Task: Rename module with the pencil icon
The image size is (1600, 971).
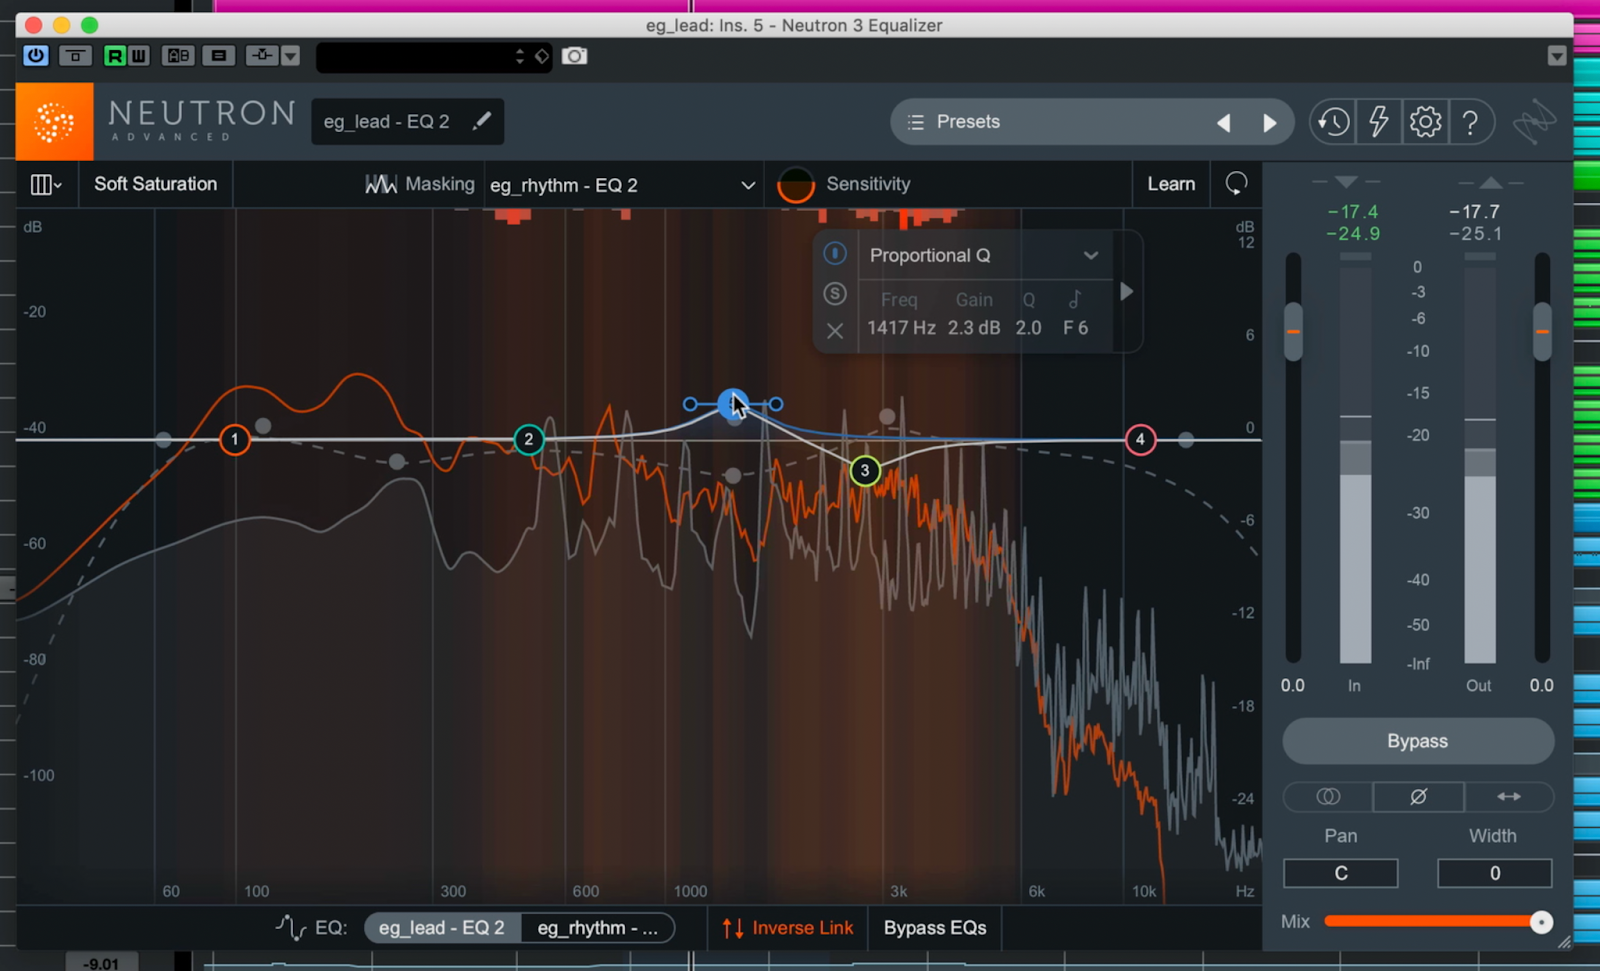Action: click(482, 121)
